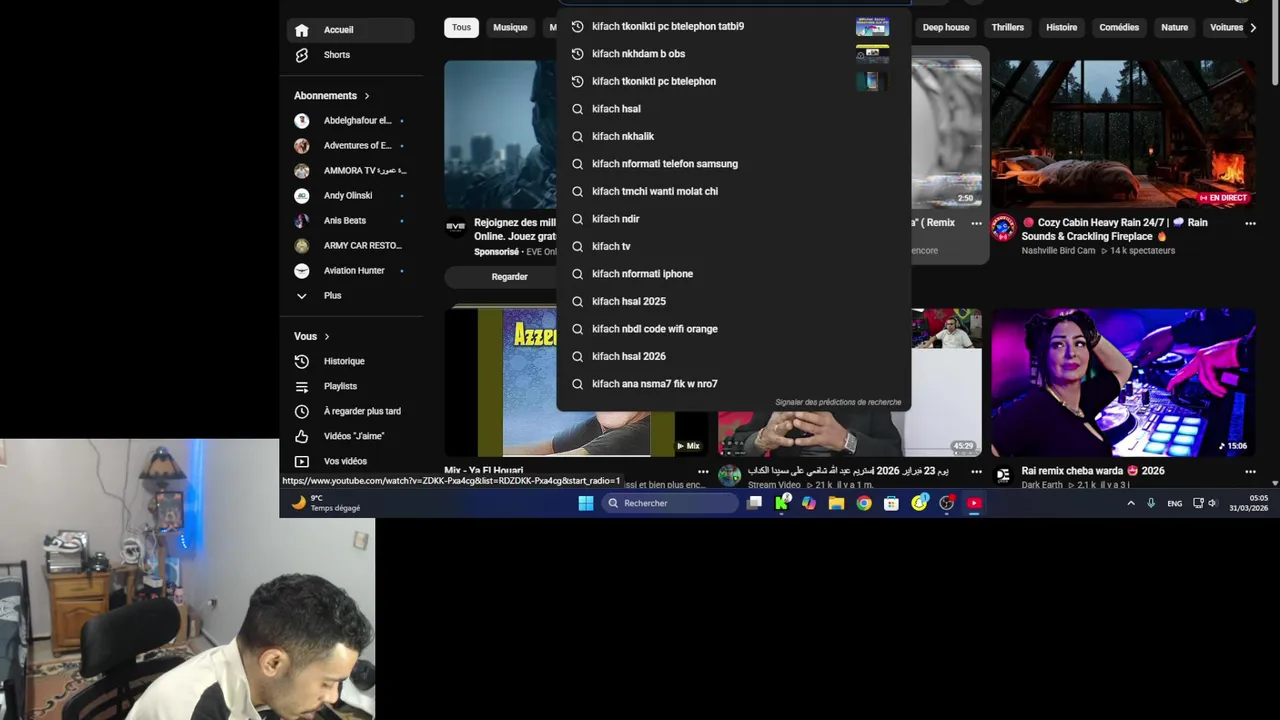Click the YouTube taskbar app icon
The width and height of the screenshot is (1280, 720).
[974, 503]
